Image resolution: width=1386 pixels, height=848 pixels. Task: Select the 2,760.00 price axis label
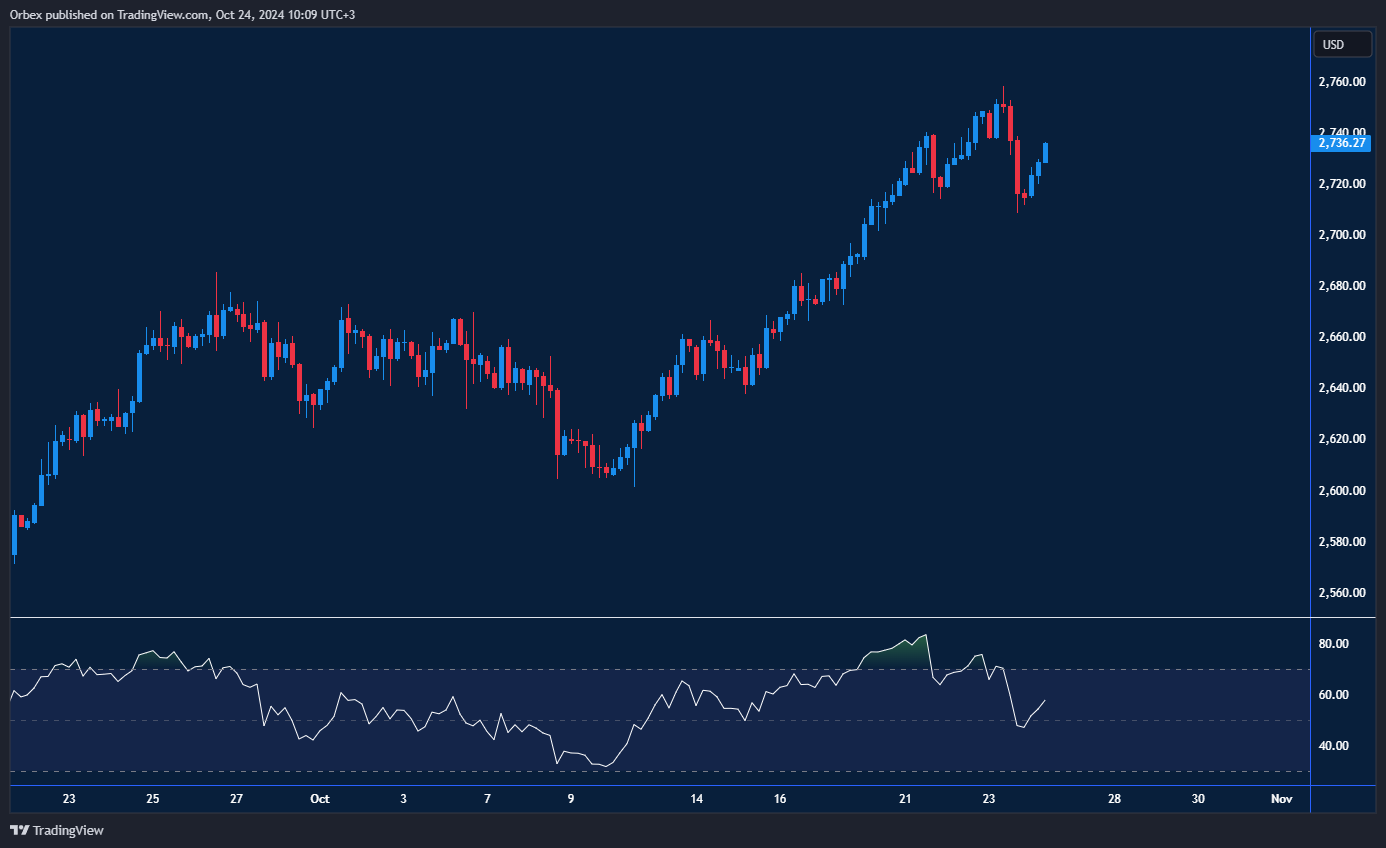pyautogui.click(x=1341, y=82)
